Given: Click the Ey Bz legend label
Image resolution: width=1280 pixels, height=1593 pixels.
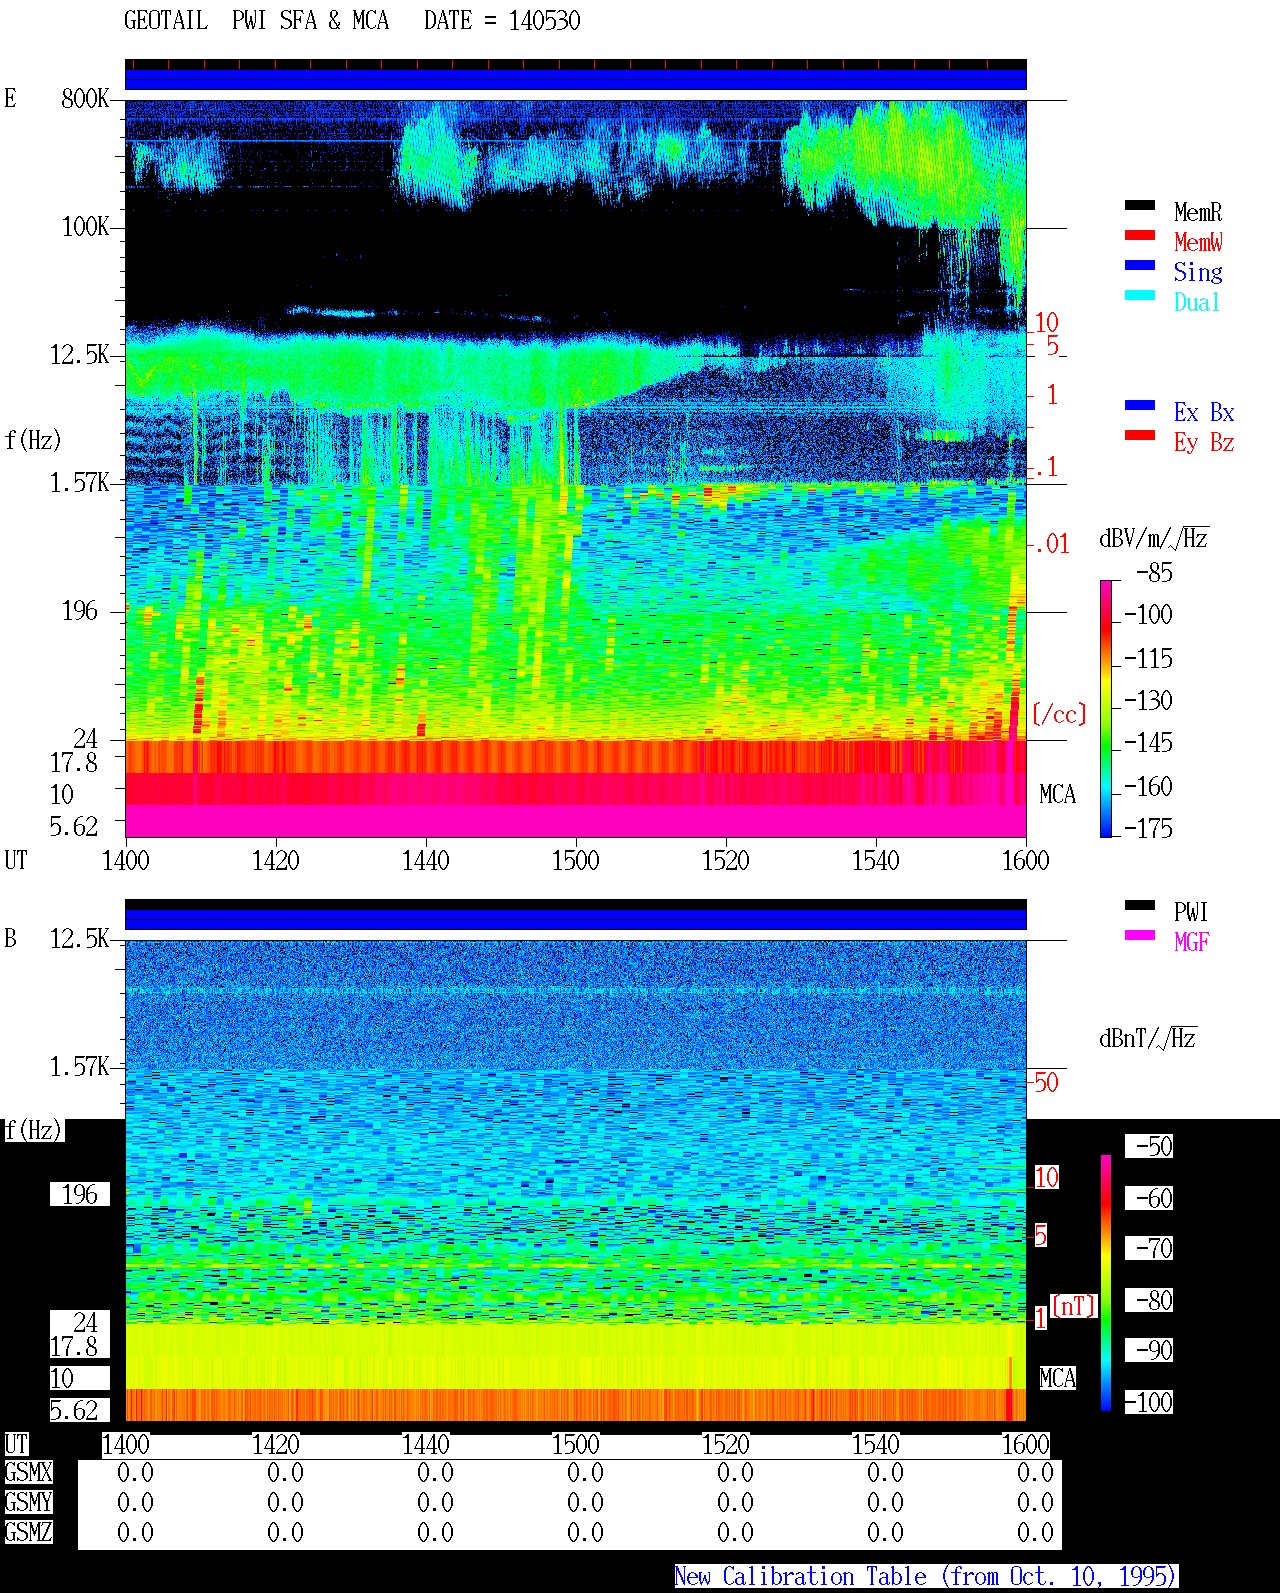Looking at the screenshot, I should point(1204,442).
